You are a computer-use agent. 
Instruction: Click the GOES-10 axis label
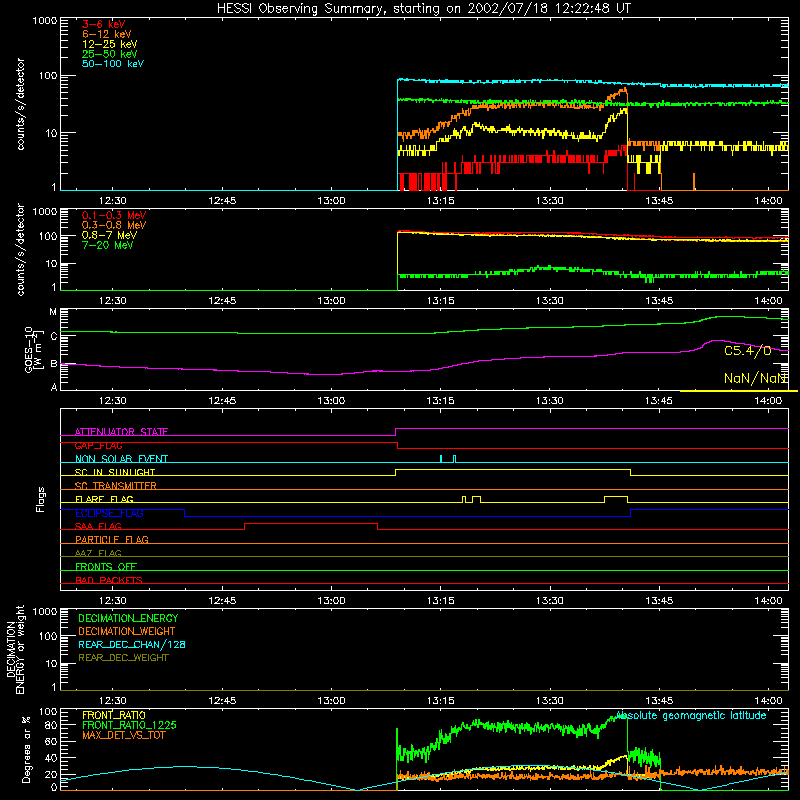(x=32, y=349)
